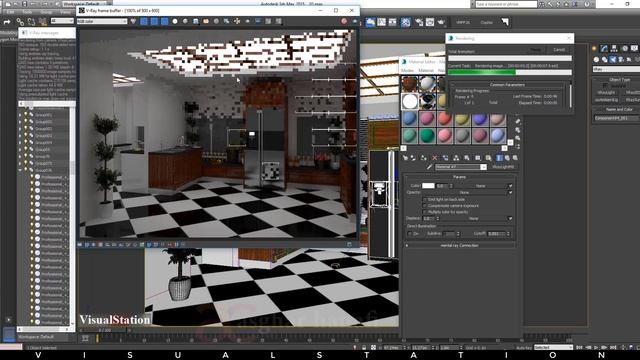
Task: Select white highlighted material sample slot
Action: point(409,101)
